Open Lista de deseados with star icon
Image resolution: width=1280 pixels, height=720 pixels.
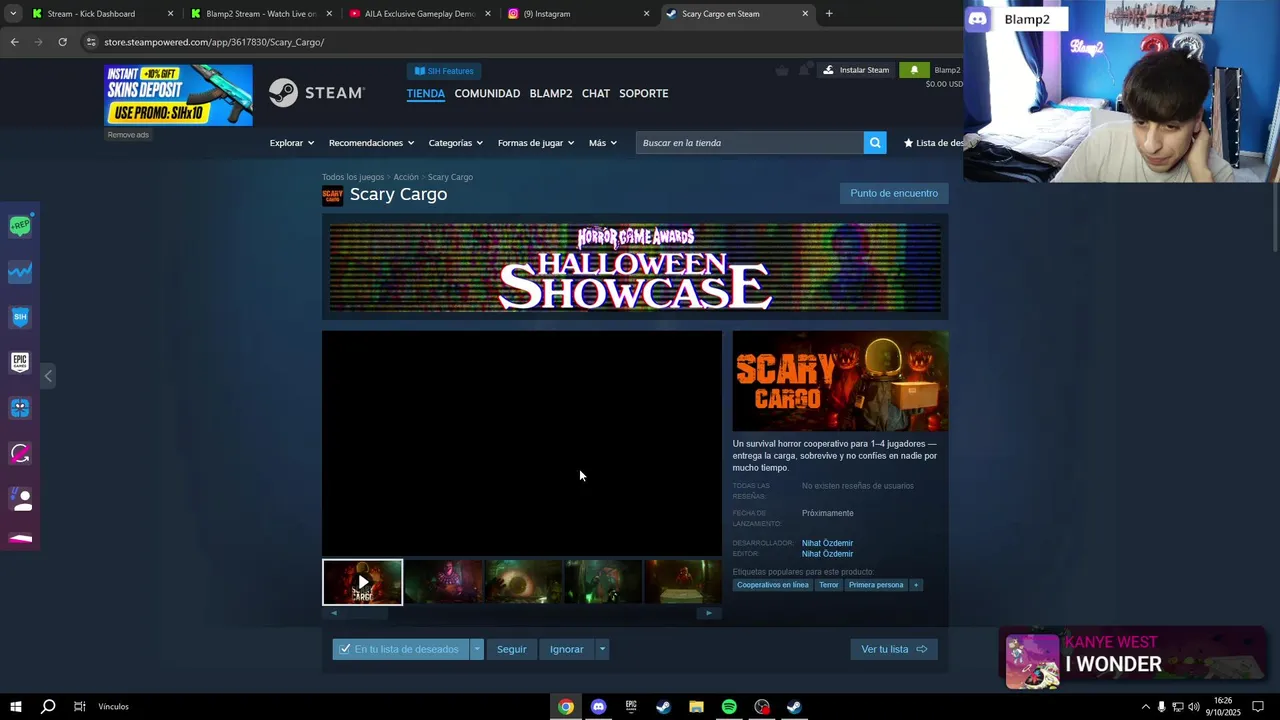click(x=933, y=143)
